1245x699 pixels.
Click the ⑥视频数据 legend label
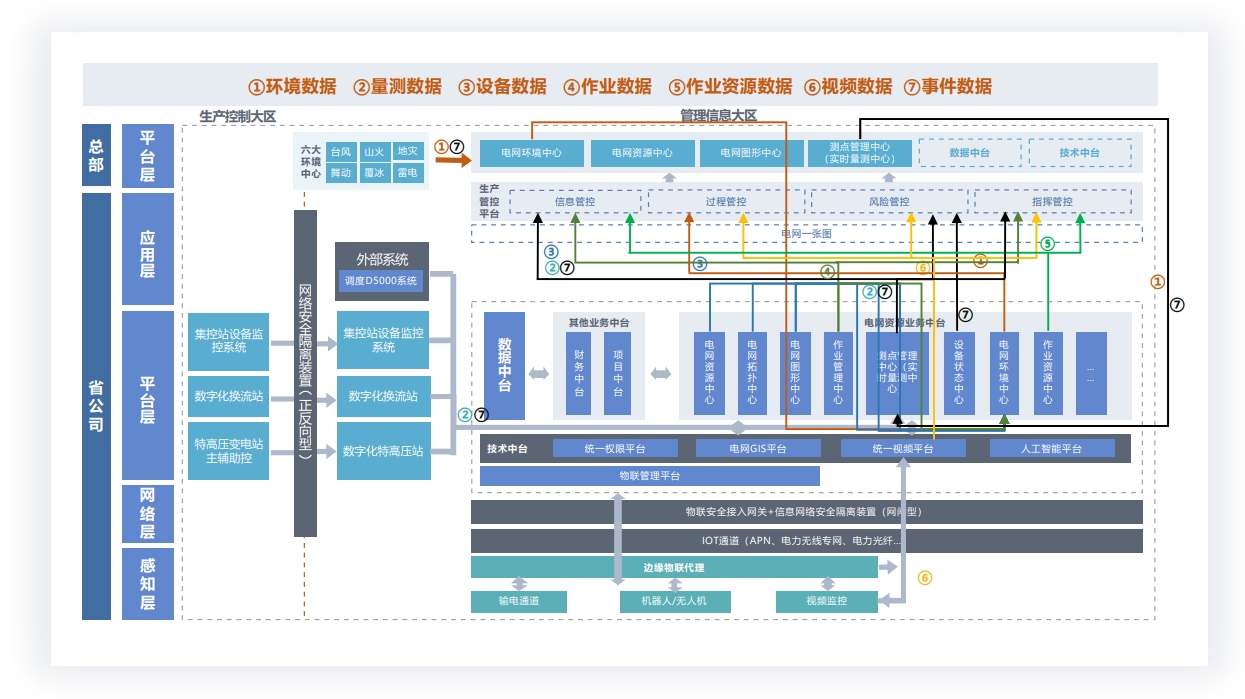[848, 86]
